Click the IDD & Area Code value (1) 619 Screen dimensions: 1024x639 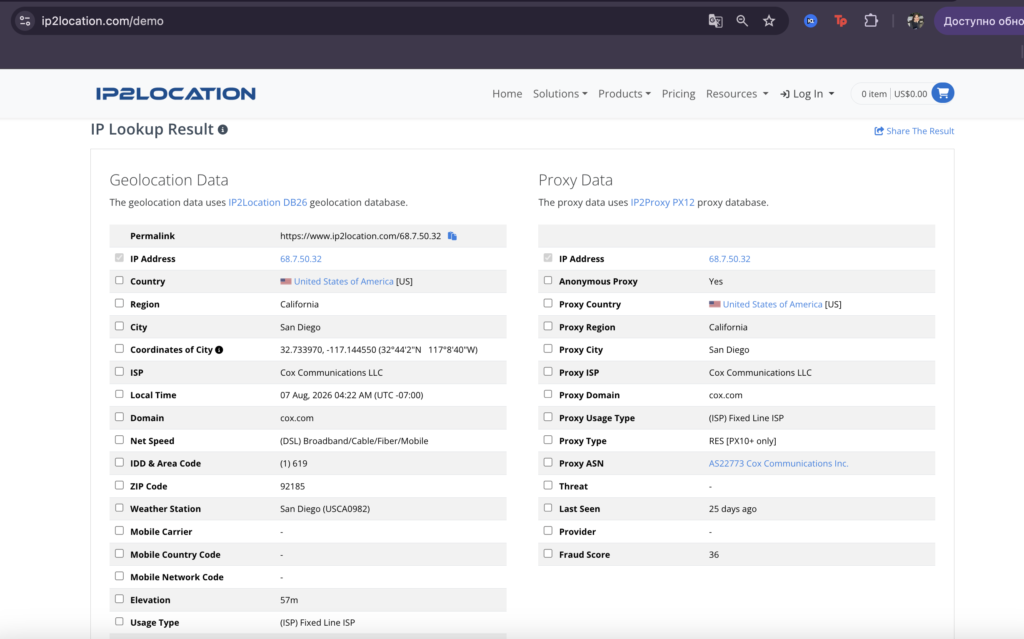293,463
